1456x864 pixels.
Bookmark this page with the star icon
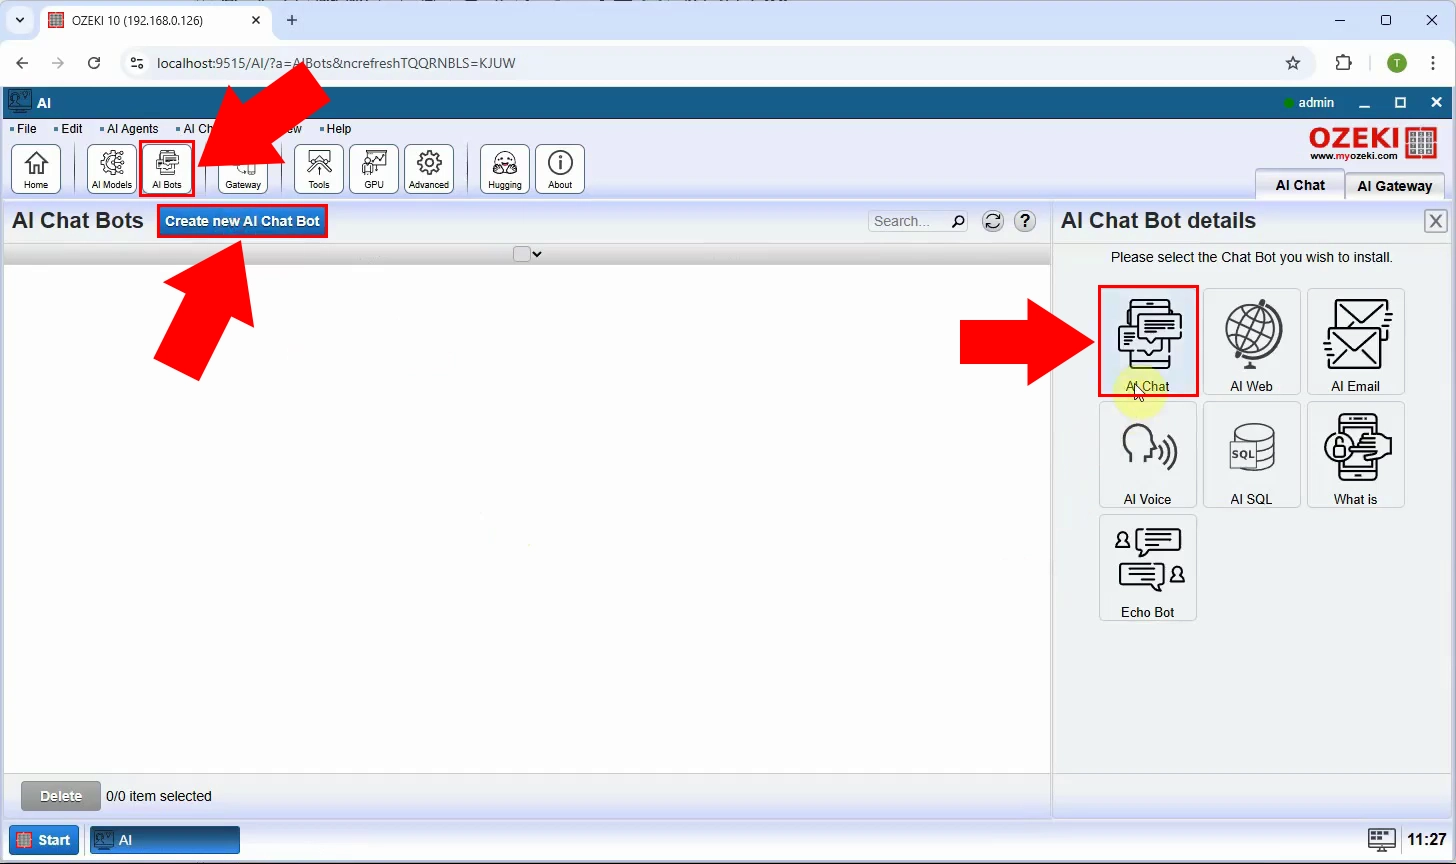point(1293,63)
